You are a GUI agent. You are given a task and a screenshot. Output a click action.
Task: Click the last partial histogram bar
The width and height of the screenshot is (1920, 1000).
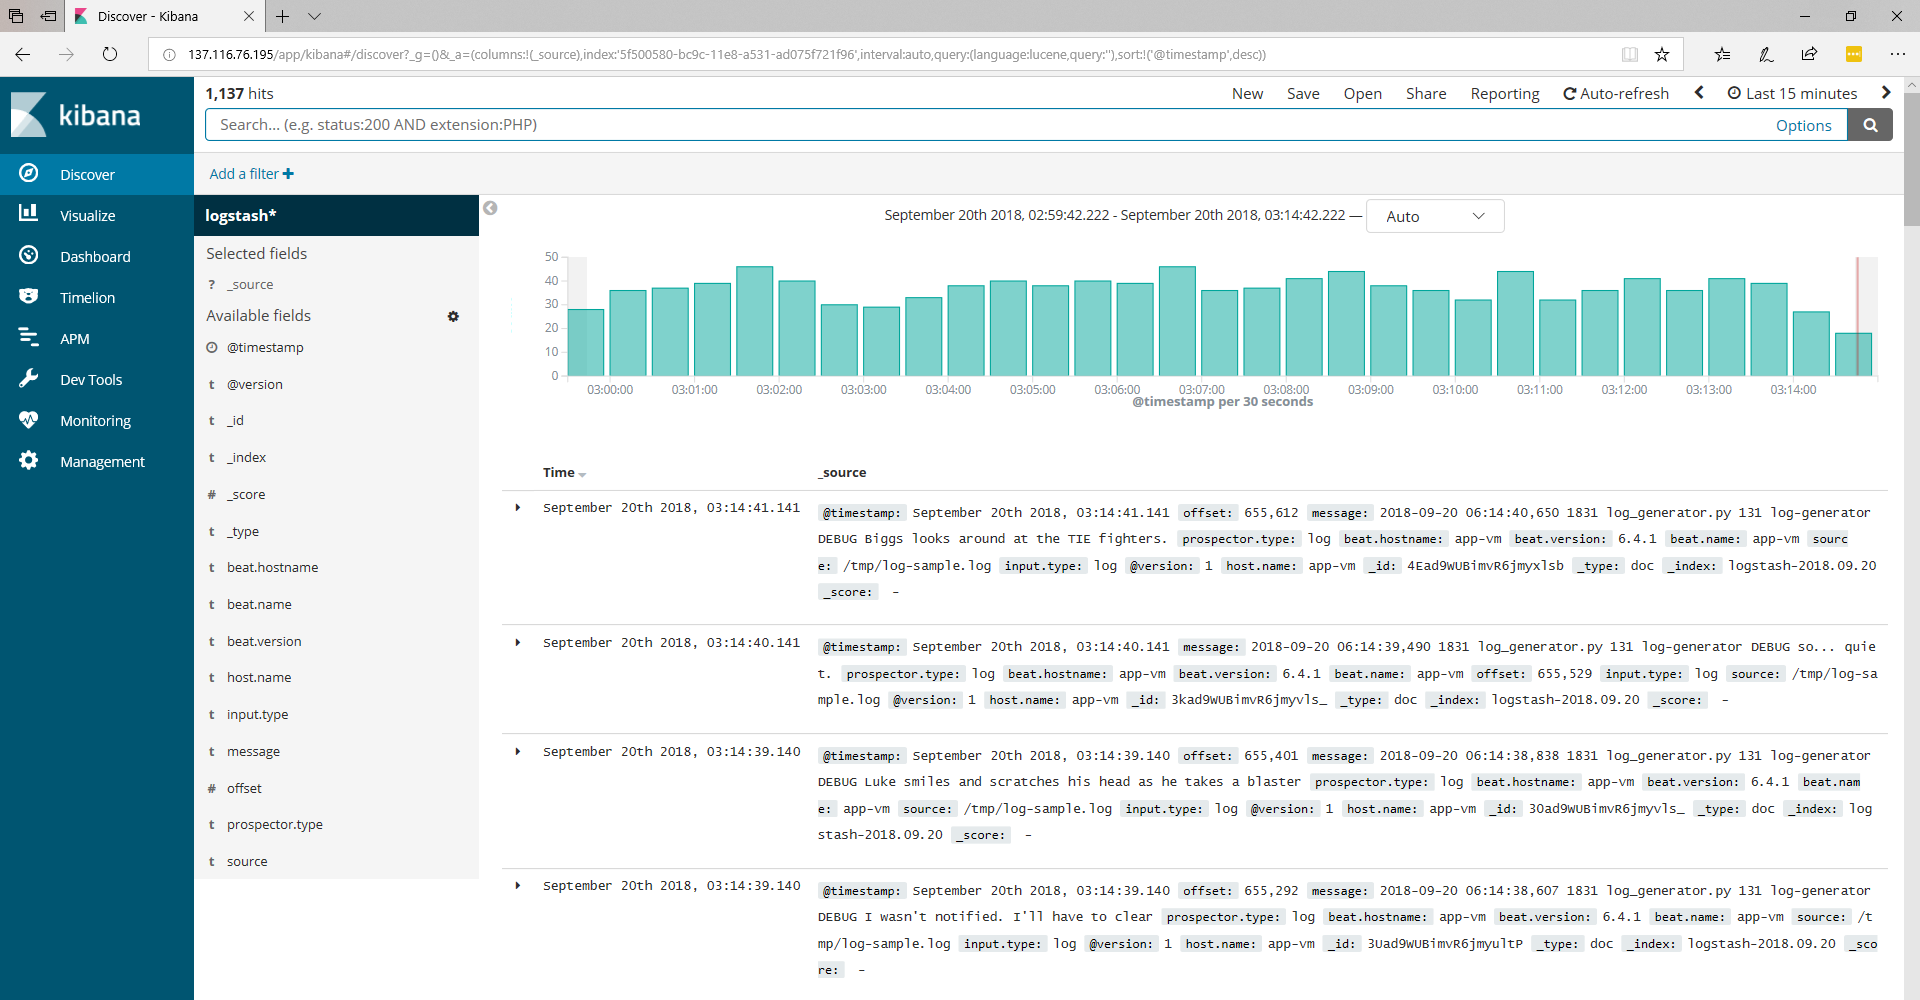(x=1852, y=354)
